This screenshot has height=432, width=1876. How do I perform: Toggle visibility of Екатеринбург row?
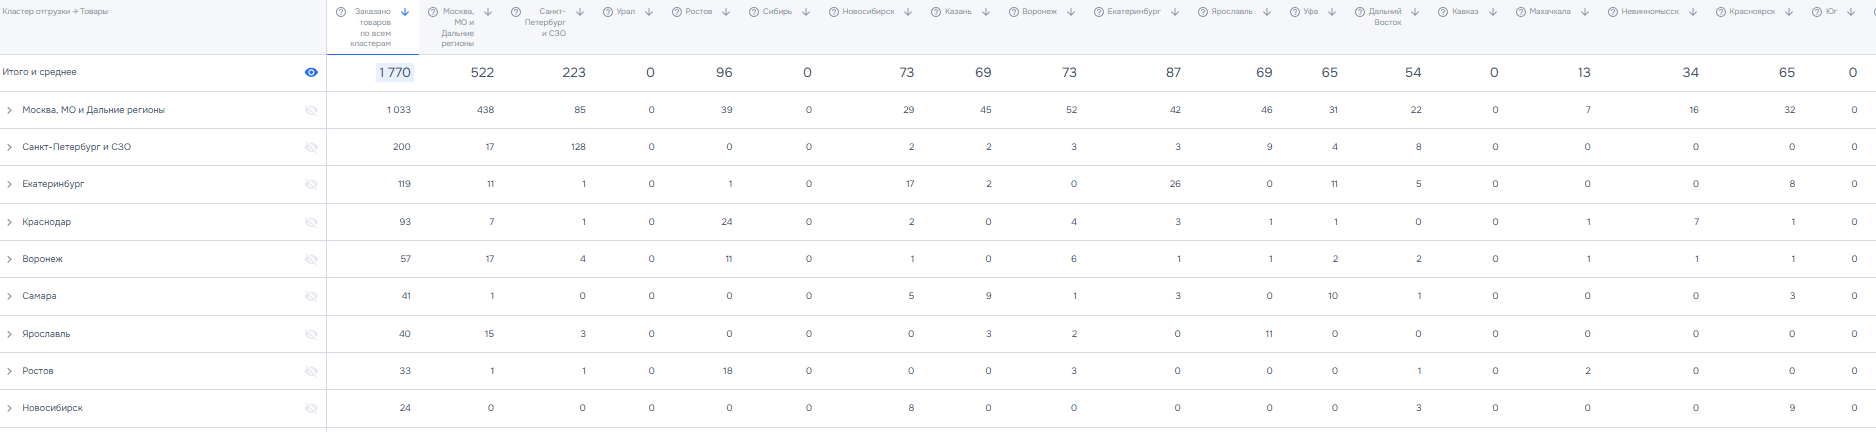tap(311, 184)
